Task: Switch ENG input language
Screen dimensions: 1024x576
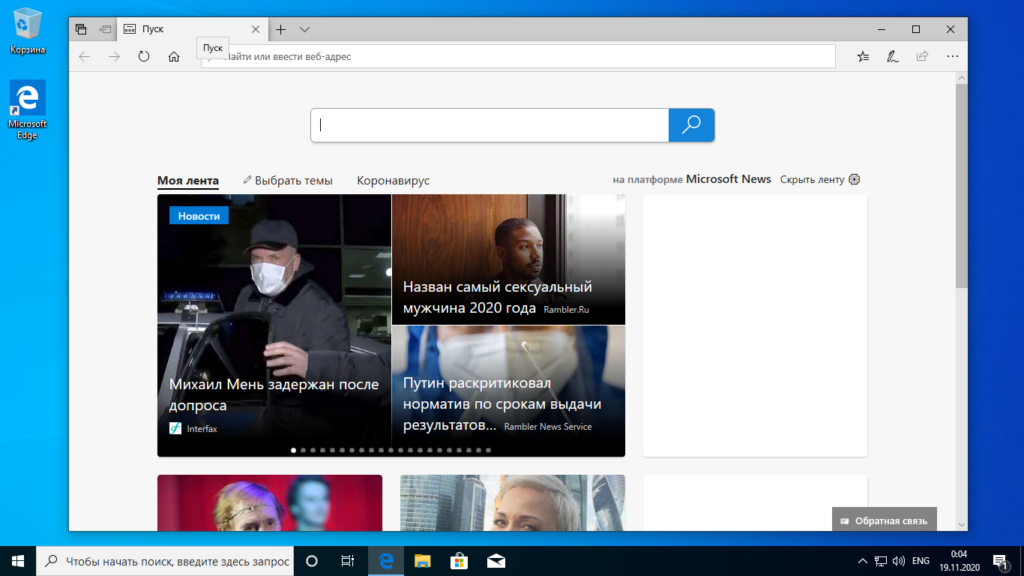Action: (921, 561)
